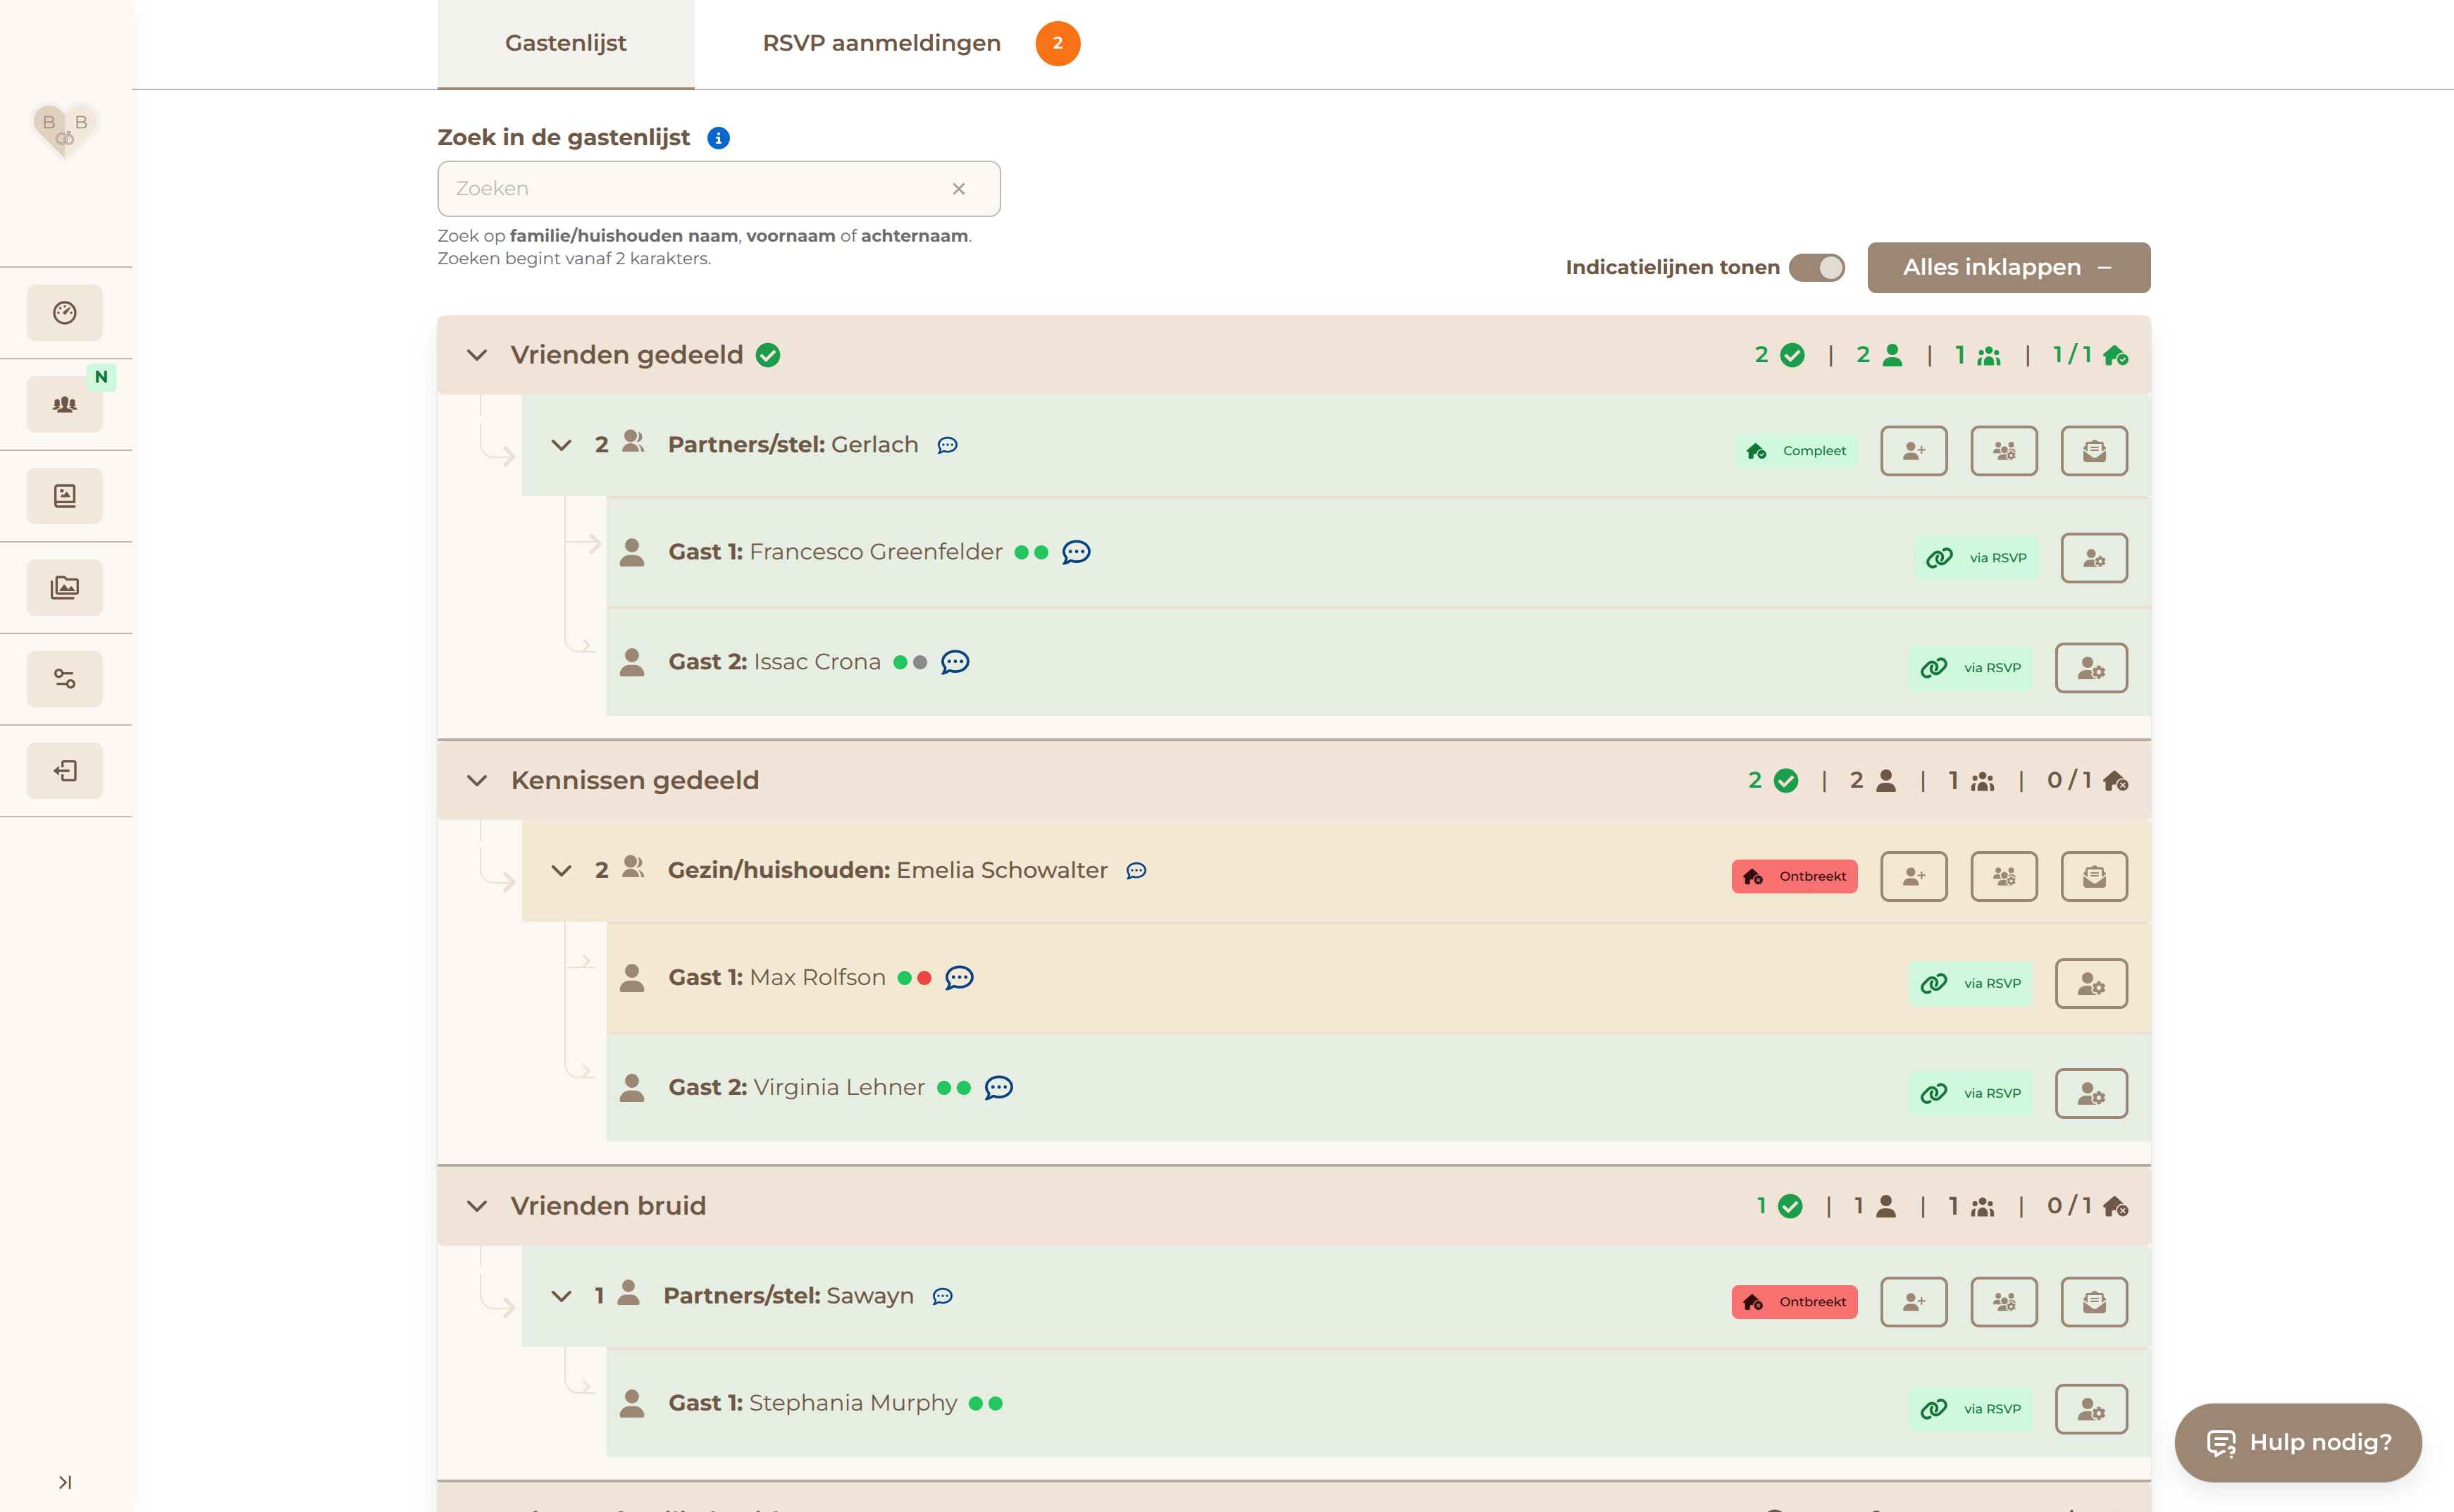Select guest name Stephania Murphy

coord(853,1404)
